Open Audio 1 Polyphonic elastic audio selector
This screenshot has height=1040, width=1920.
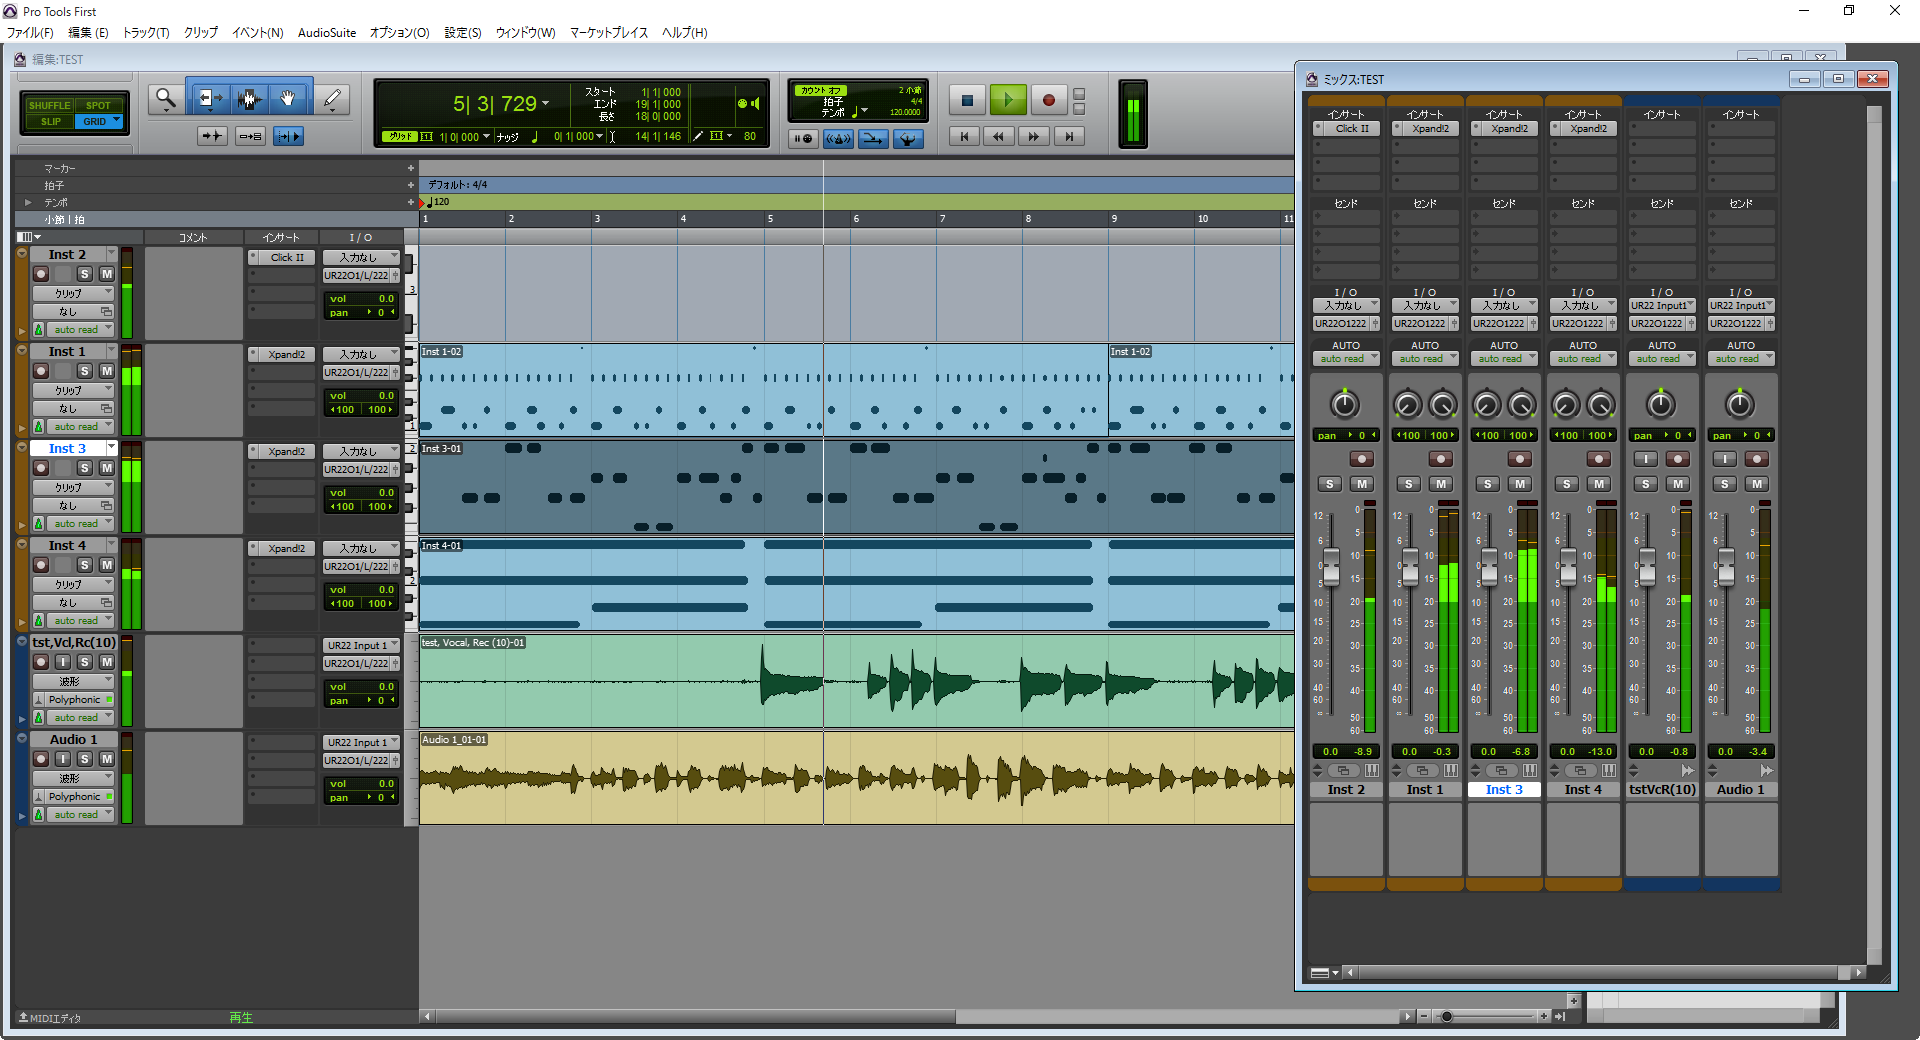click(79, 797)
